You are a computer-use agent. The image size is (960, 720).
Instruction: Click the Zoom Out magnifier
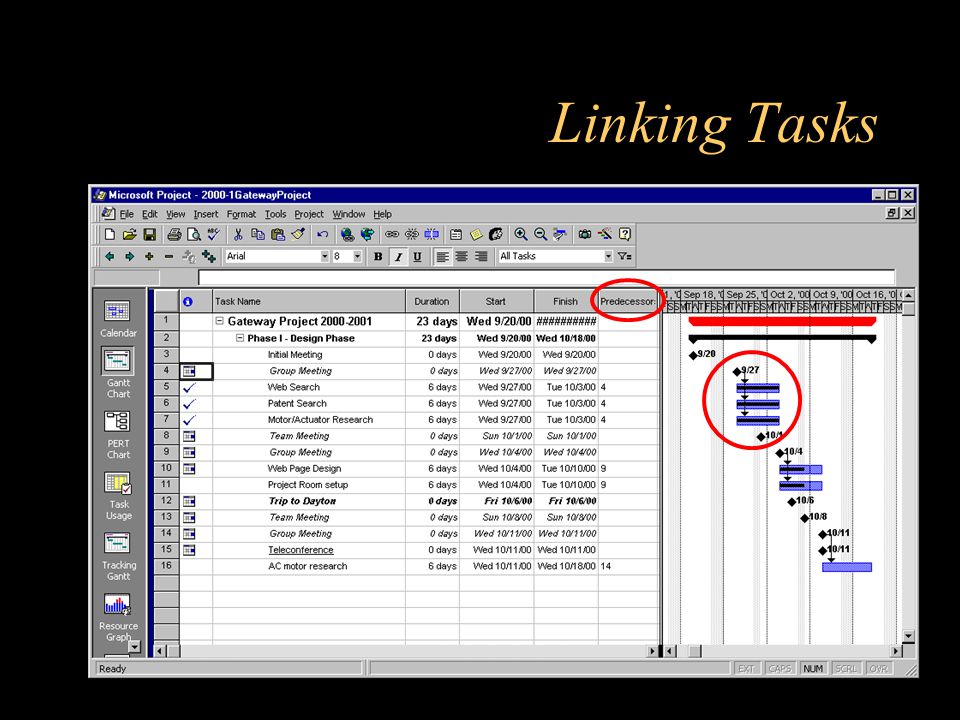[x=540, y=234]
